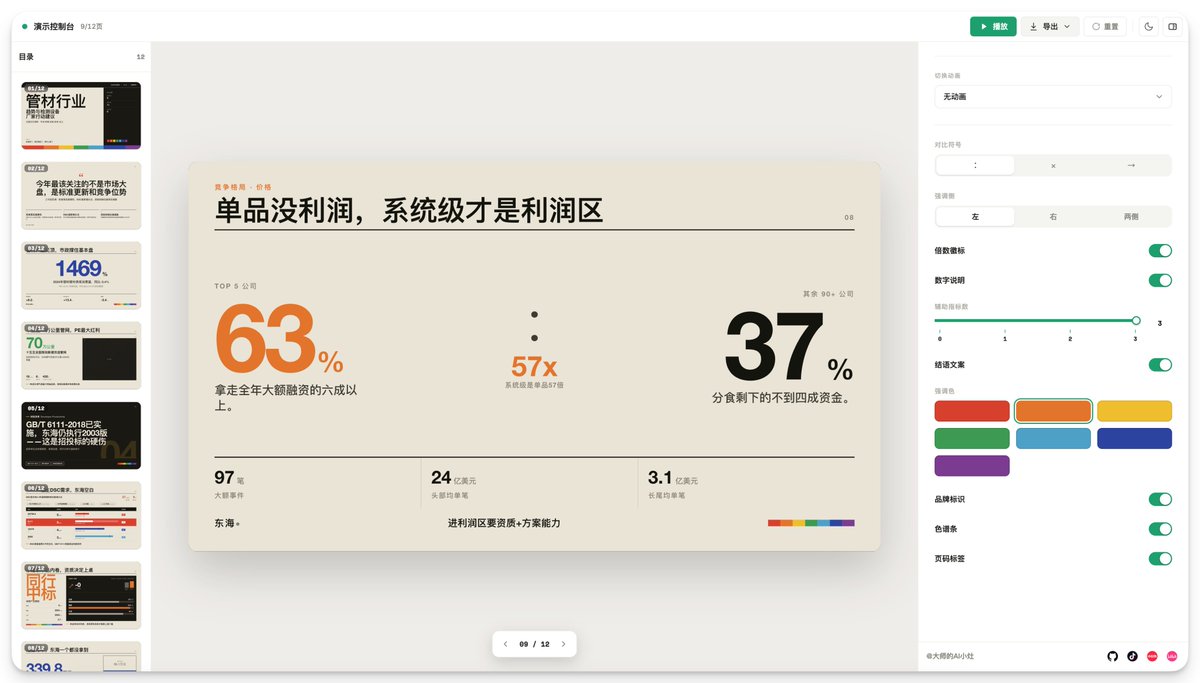Go to the next slide arrow

(563, 644)
